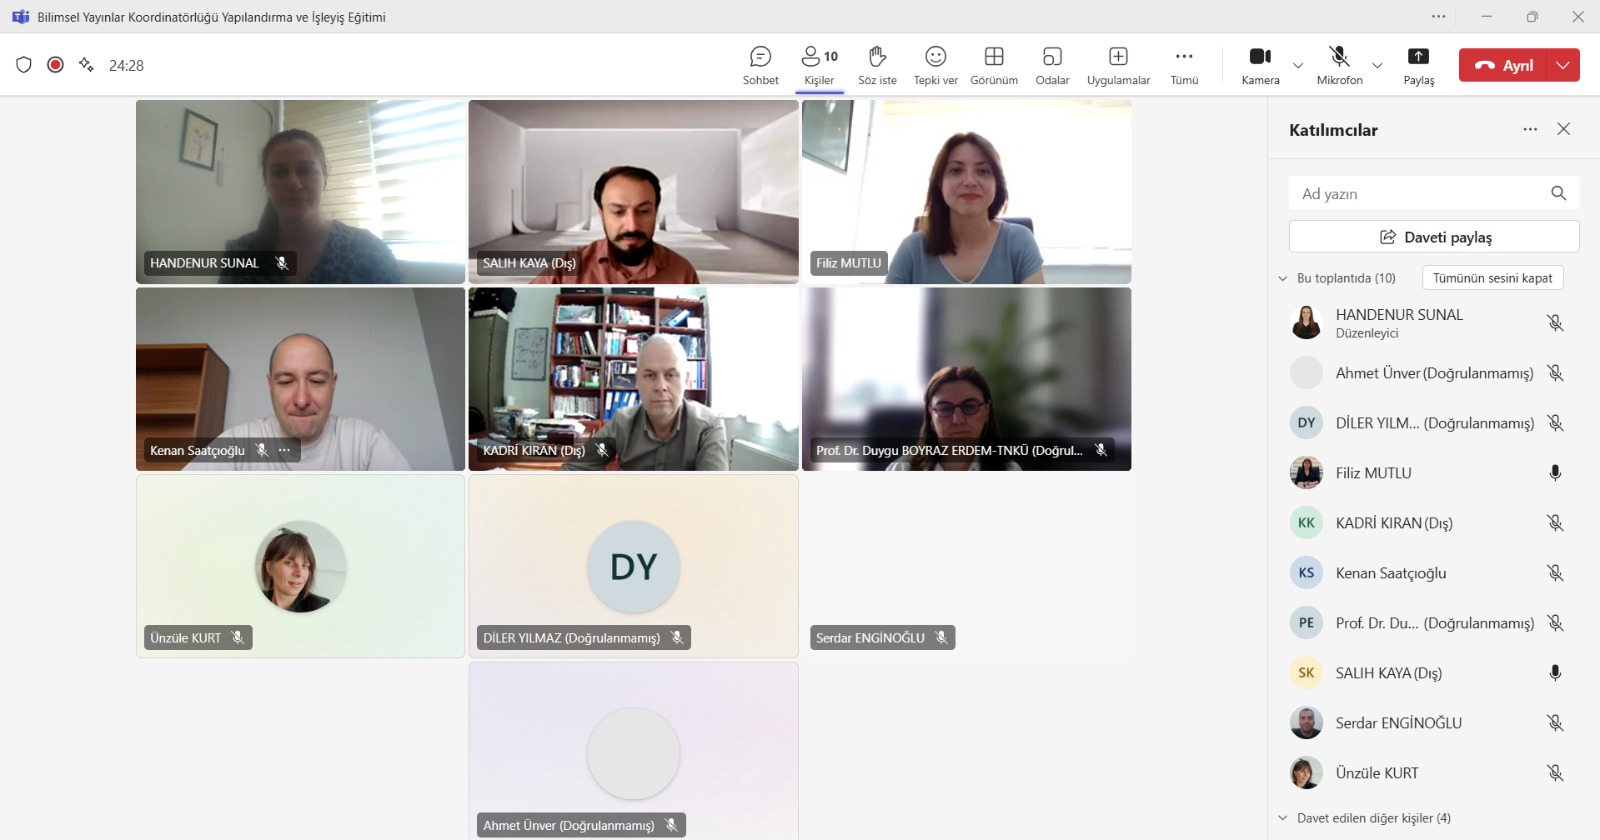The width and height of the screenshot is (1600, 840).
Task: Click the recording indicator icon
Action: click(56, 65)
